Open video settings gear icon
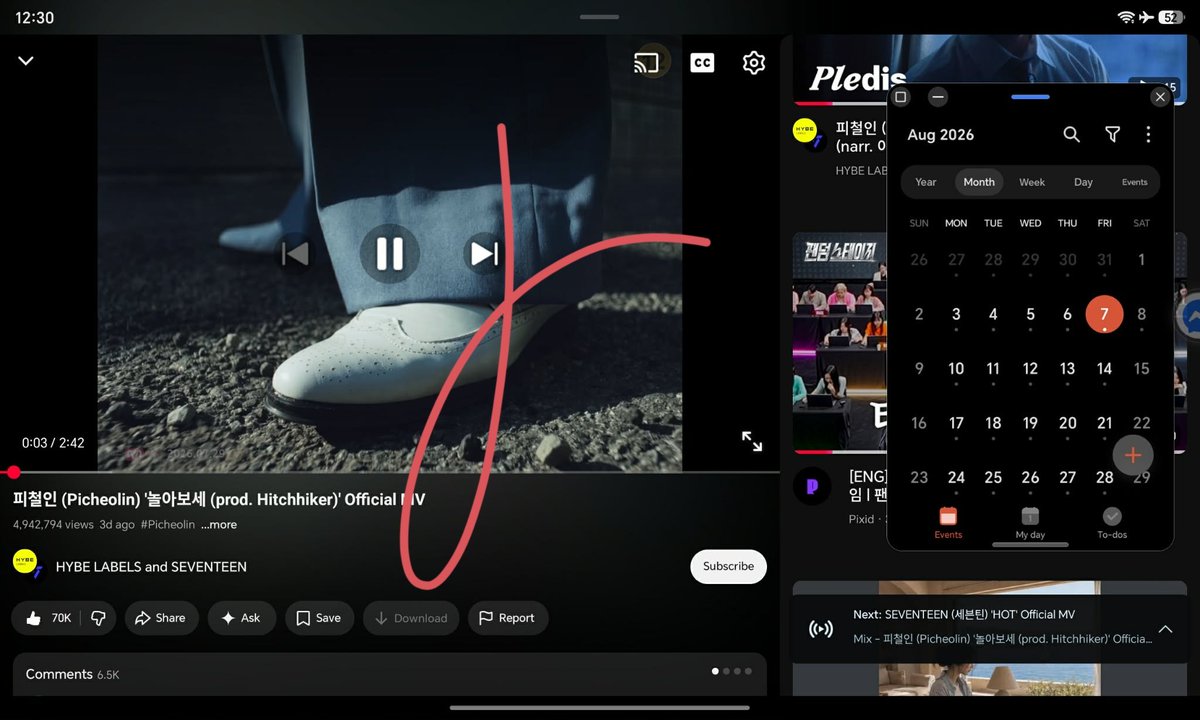The width and height of the screenshot is (1200, 720). coord(754,63)
